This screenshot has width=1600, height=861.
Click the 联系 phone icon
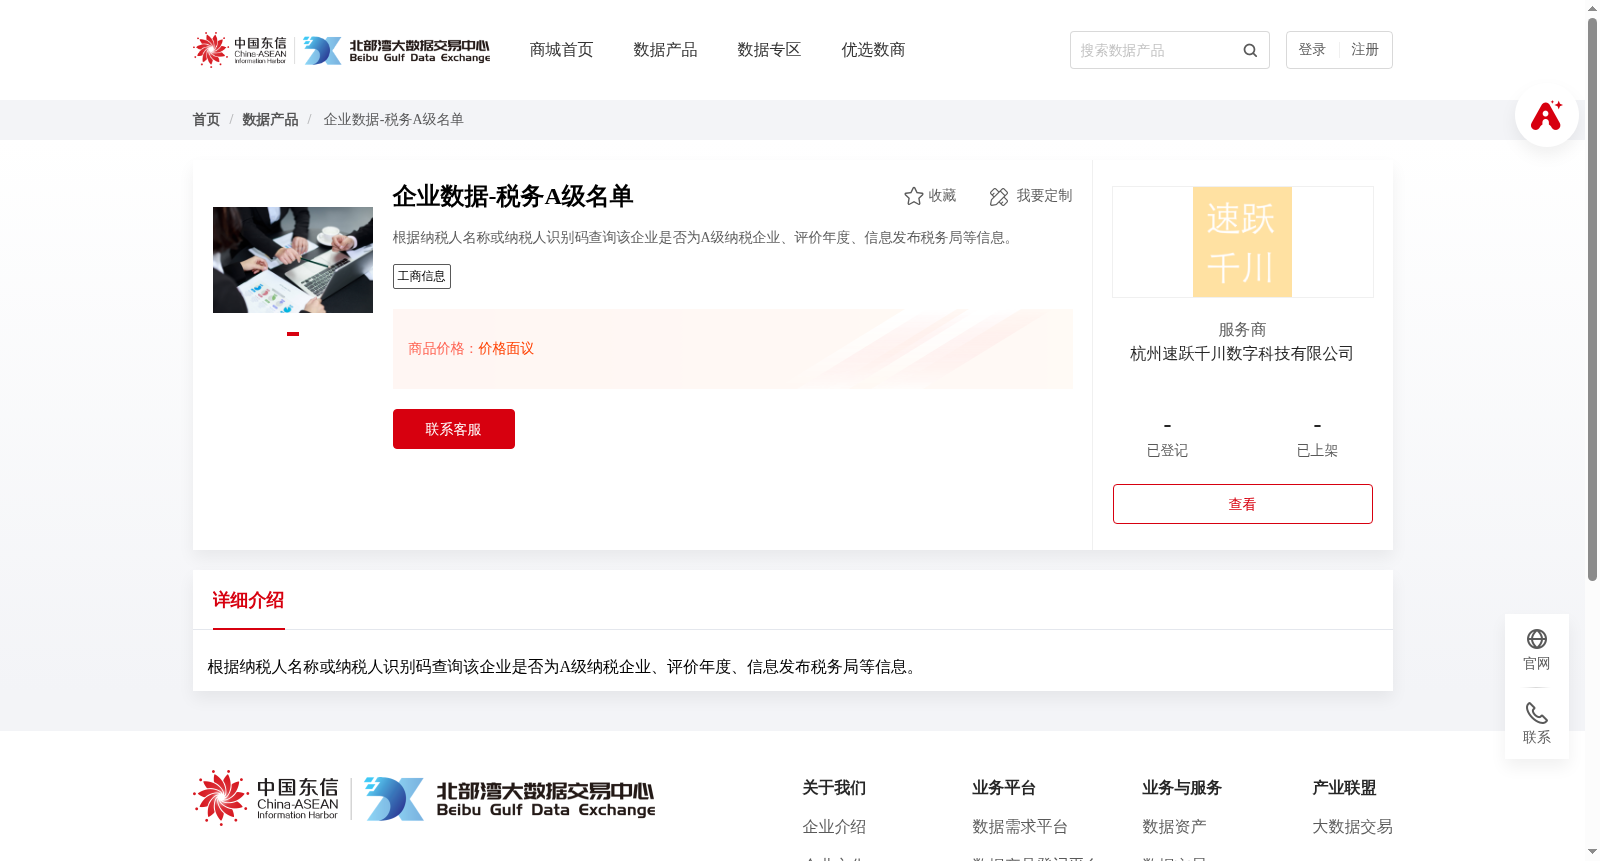(1537, 713)
